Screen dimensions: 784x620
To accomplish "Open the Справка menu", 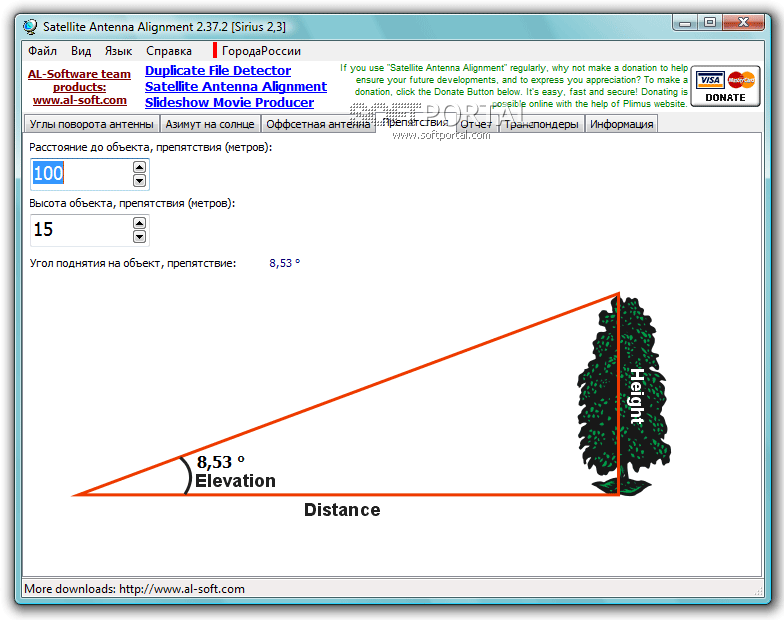I will pos(169,51).
